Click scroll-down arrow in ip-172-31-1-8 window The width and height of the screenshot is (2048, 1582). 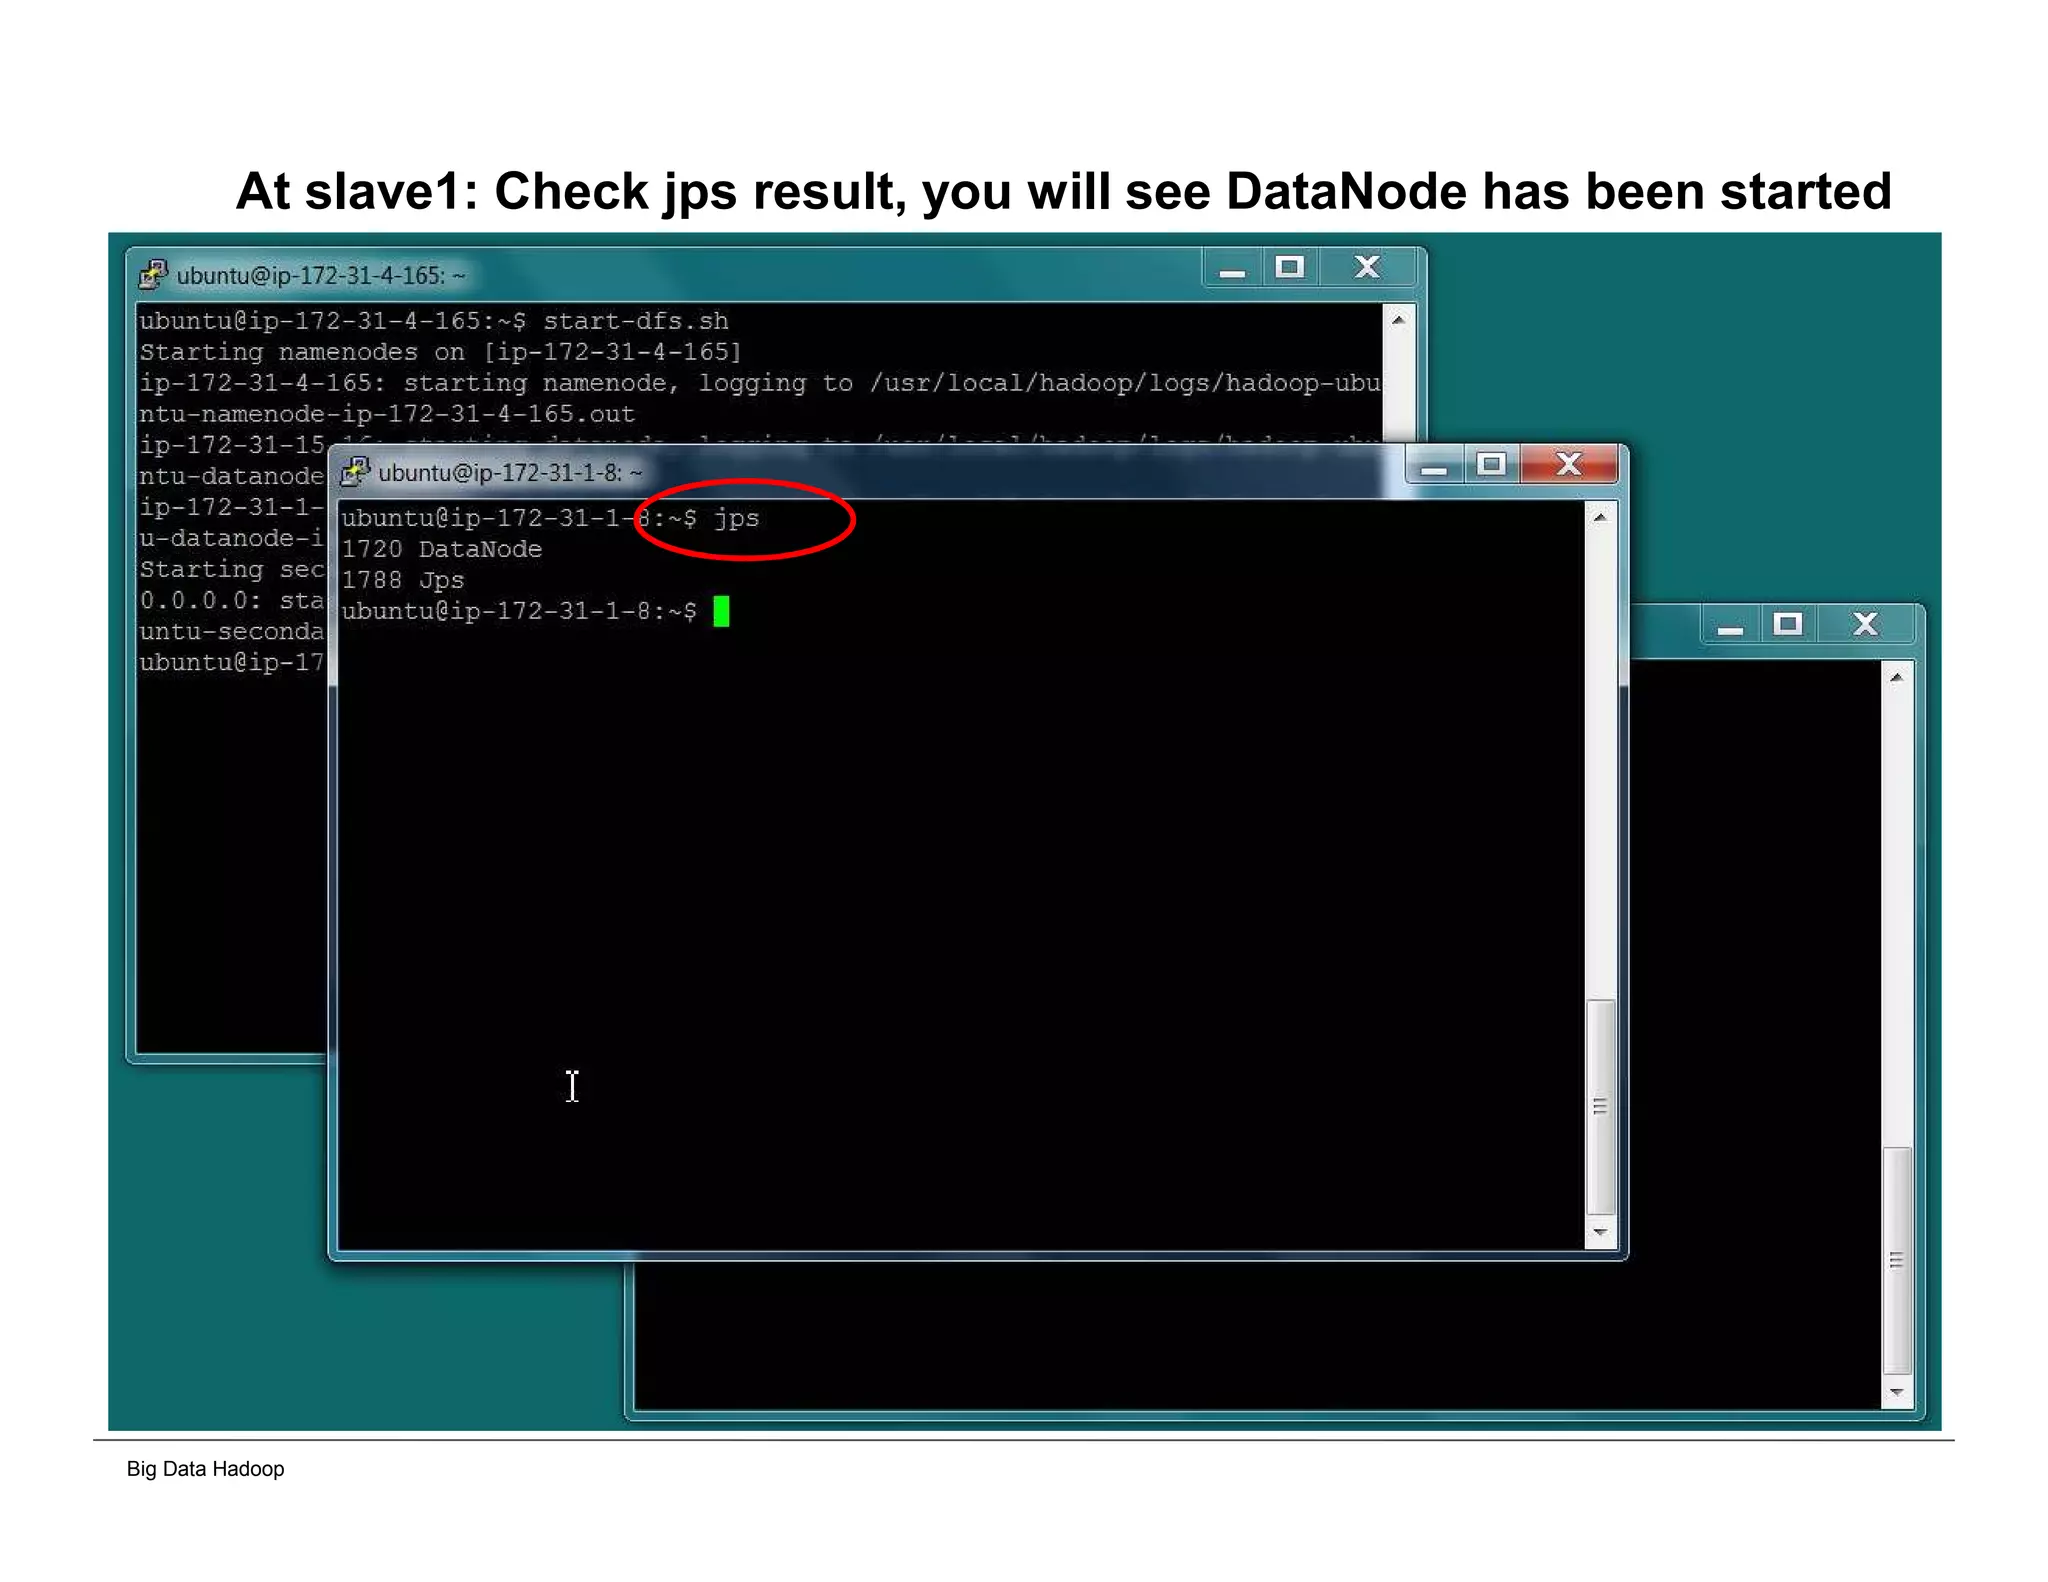1600,1232
